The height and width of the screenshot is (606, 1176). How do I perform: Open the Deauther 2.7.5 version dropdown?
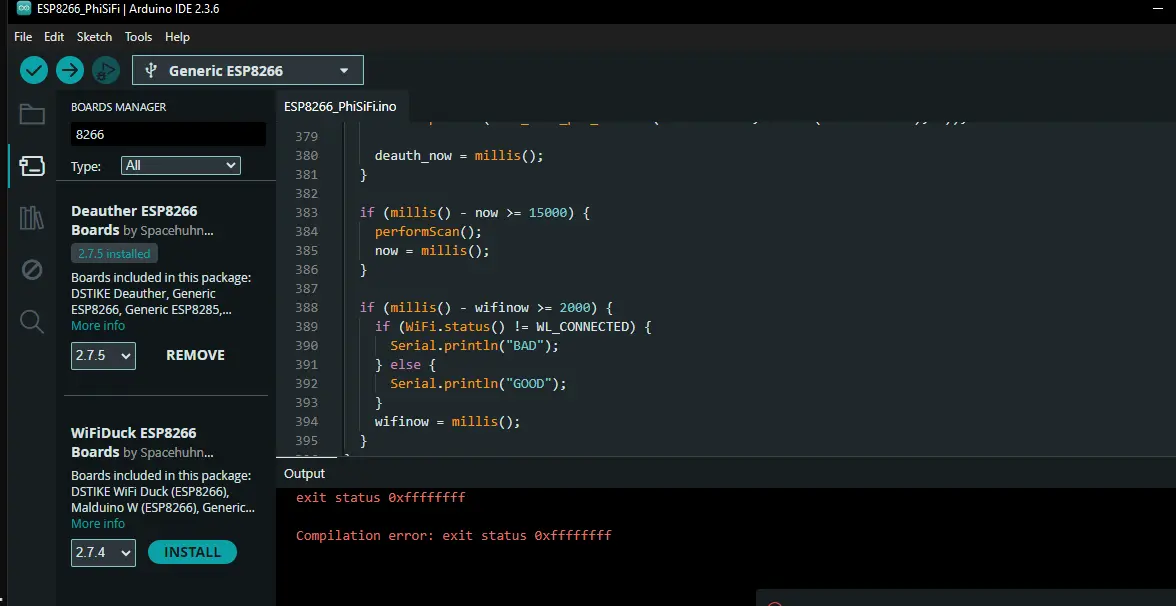click(x=104, y=356)
